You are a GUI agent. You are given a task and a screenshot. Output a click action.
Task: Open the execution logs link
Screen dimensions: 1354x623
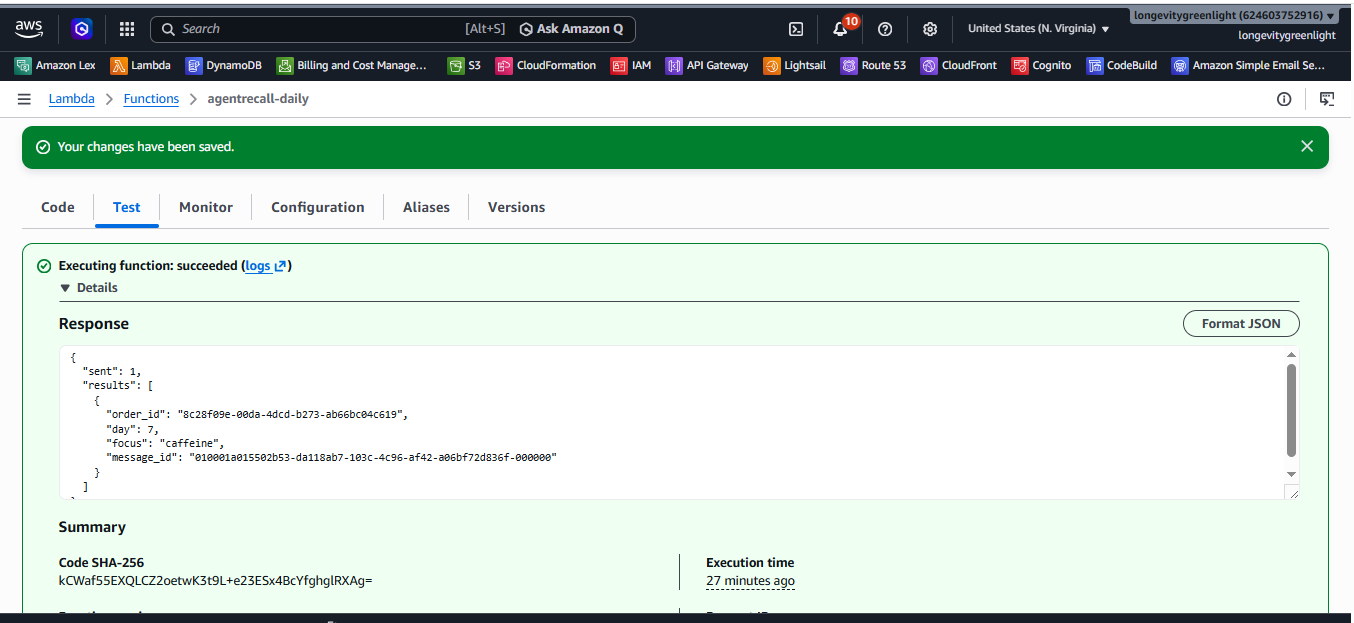[x=265, y=266]
